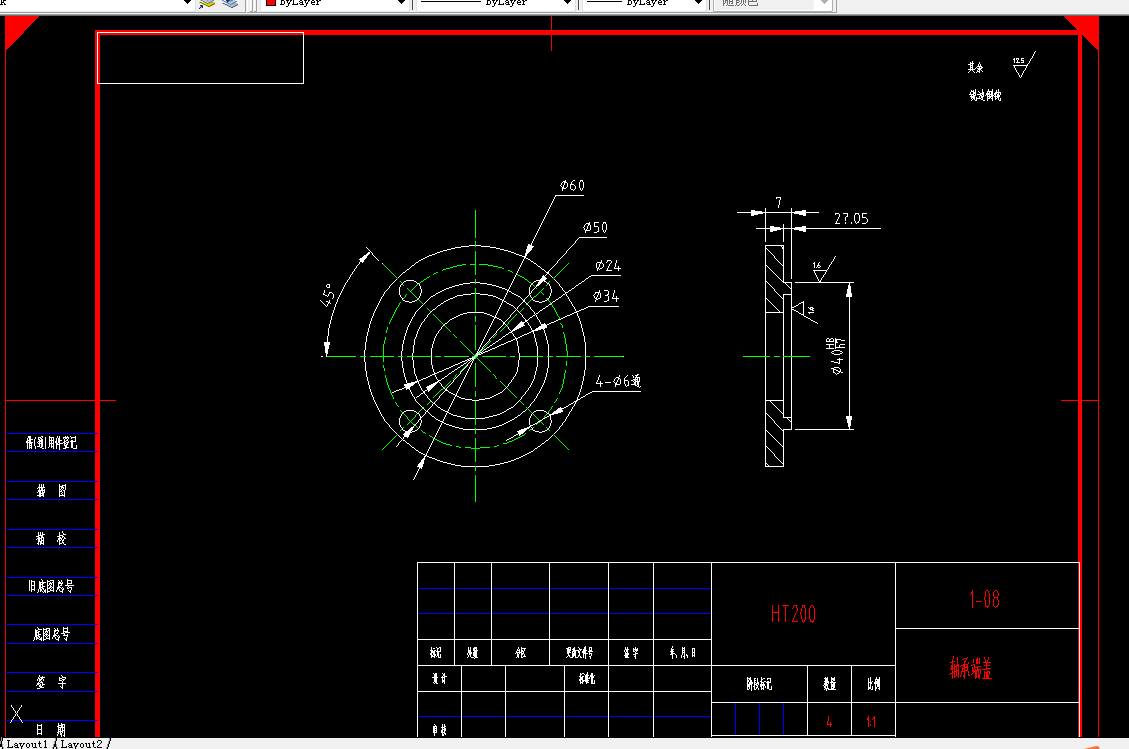This screenshot has width=1129, height=749.
Task: Click the red 1:1 scale value
Action: pyautogui.click(x=871, y=721)
